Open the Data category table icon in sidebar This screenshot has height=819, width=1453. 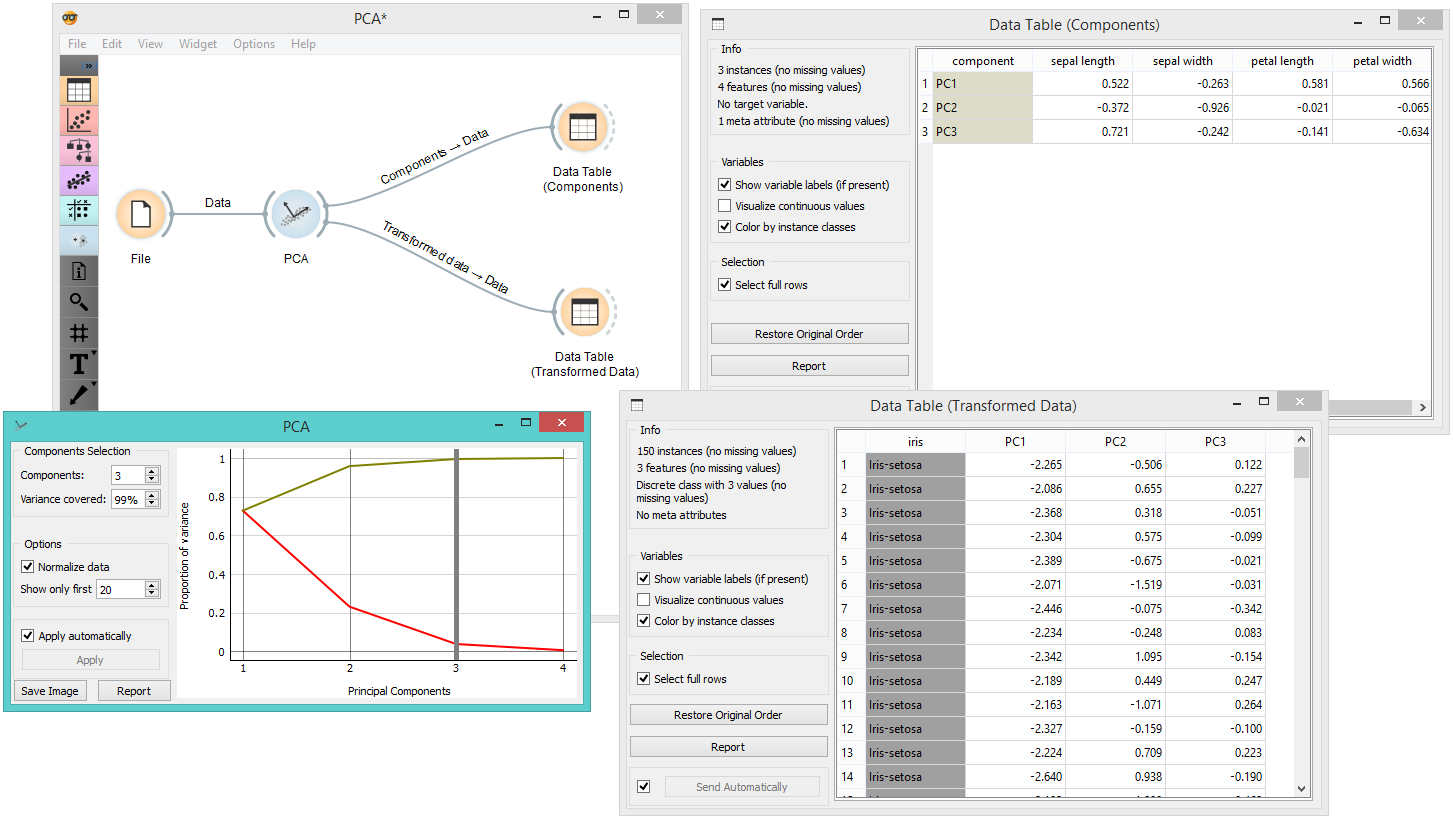pos(79,90)
